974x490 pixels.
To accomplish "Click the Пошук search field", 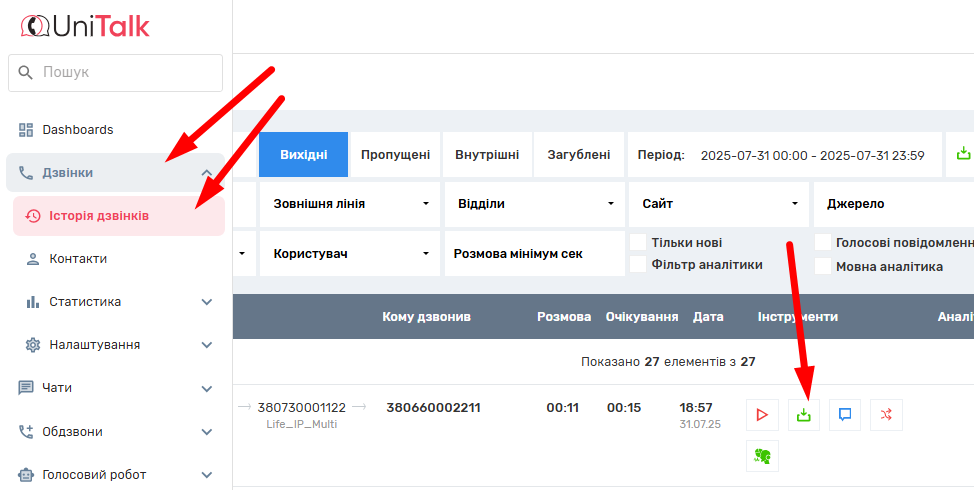I will (115, 72).
